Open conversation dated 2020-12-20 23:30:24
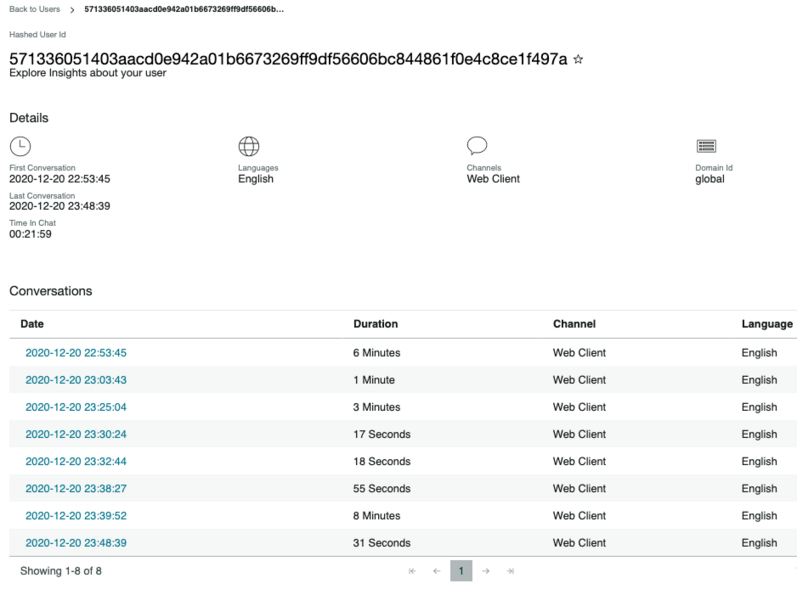 [76, 435]
